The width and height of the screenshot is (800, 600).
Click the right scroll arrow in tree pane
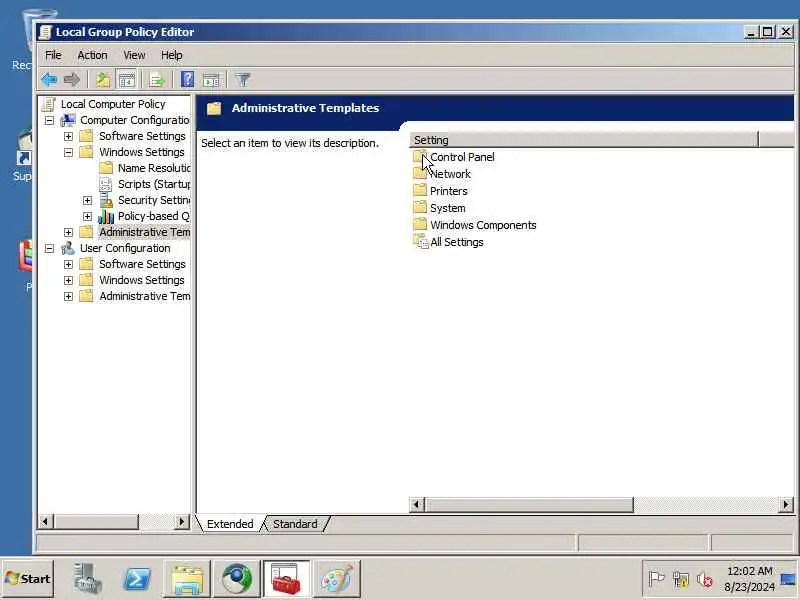coord(182,521)
